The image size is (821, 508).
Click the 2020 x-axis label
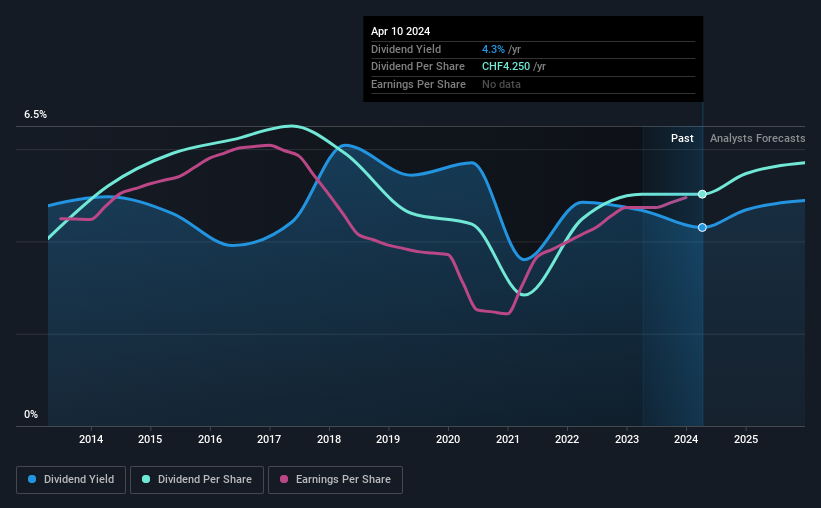(448, 439)
